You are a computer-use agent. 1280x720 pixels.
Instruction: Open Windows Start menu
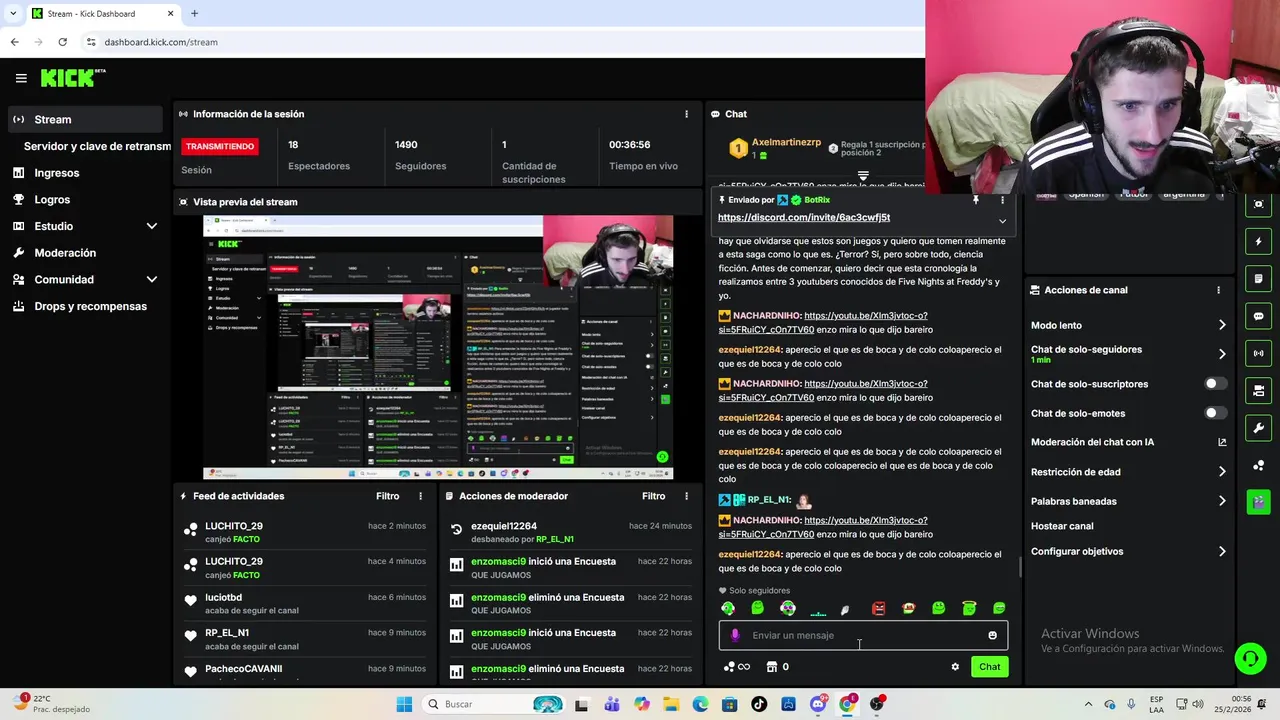tap(404, 704)
